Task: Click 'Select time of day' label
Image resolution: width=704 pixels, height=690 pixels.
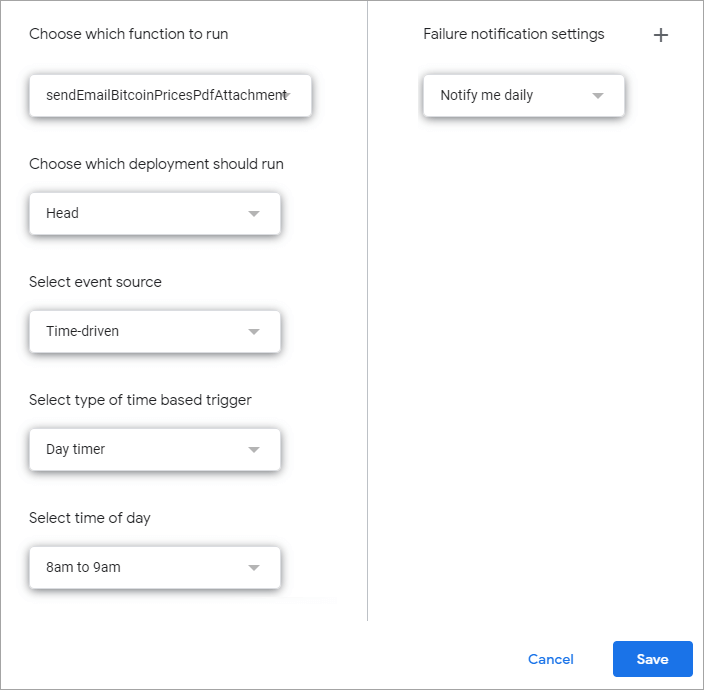Action: (x=90, y=518)
